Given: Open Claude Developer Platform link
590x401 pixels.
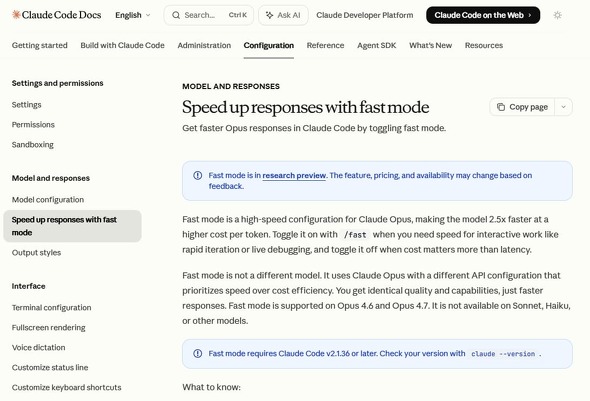Looking at the screenshot, I should click(x=365, y=15).
